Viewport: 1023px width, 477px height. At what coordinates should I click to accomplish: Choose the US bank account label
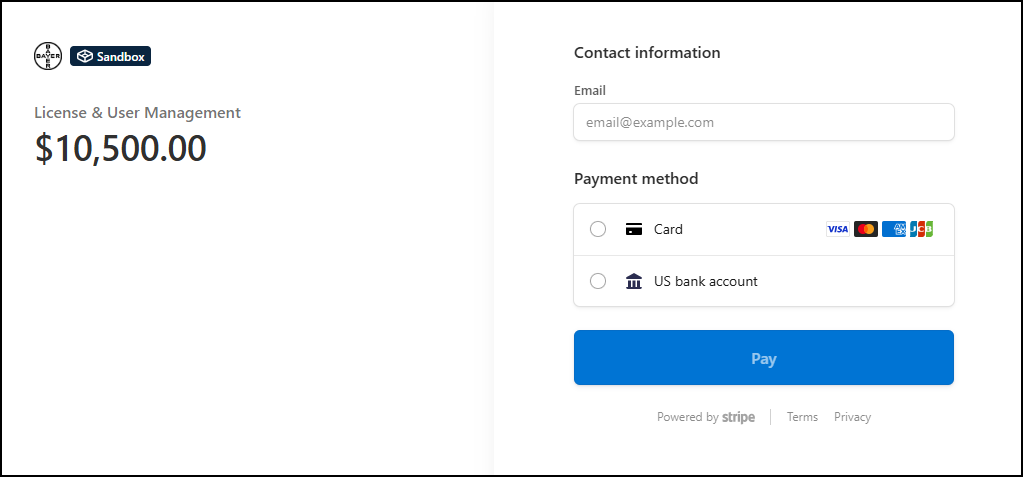click(x=705, y=281)
